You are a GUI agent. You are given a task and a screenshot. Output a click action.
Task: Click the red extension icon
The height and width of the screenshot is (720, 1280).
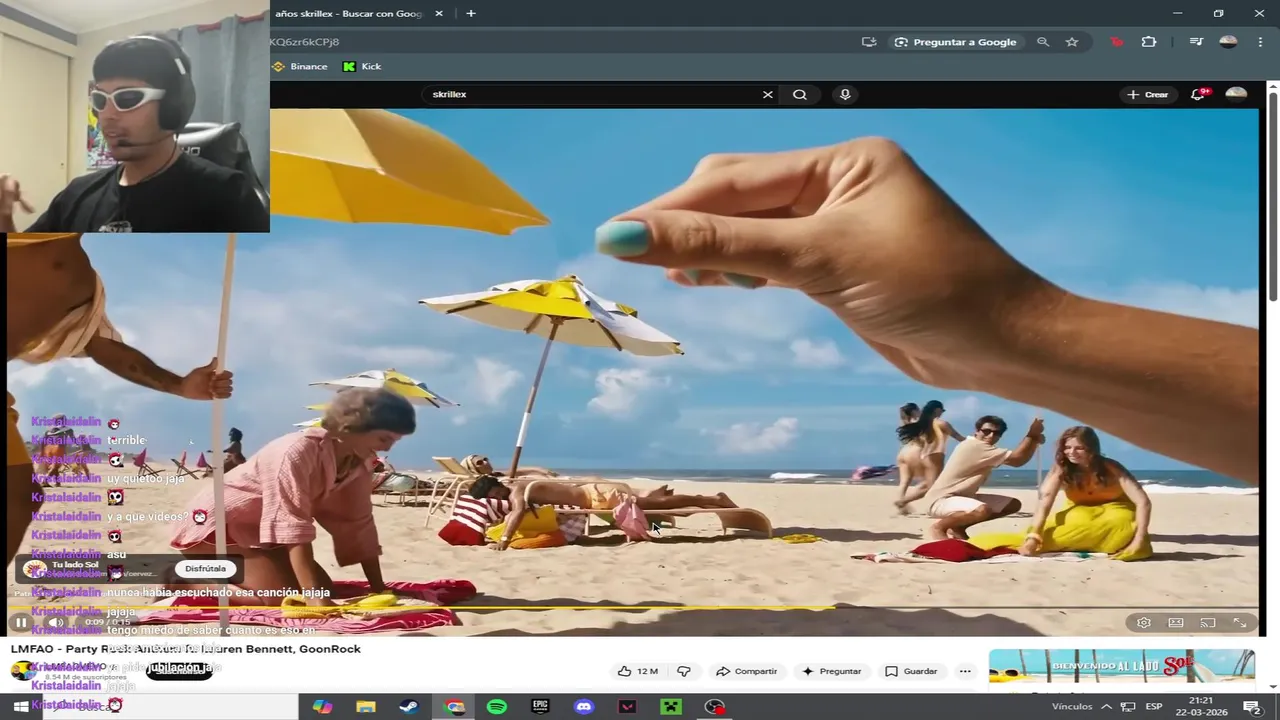pyautogui.click(x=1117, y=42)
